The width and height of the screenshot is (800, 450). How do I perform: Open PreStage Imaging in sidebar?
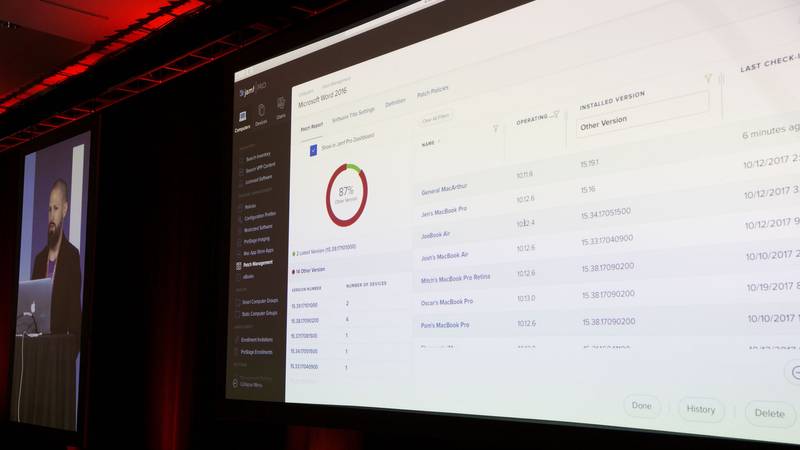(x=257, y=240)
